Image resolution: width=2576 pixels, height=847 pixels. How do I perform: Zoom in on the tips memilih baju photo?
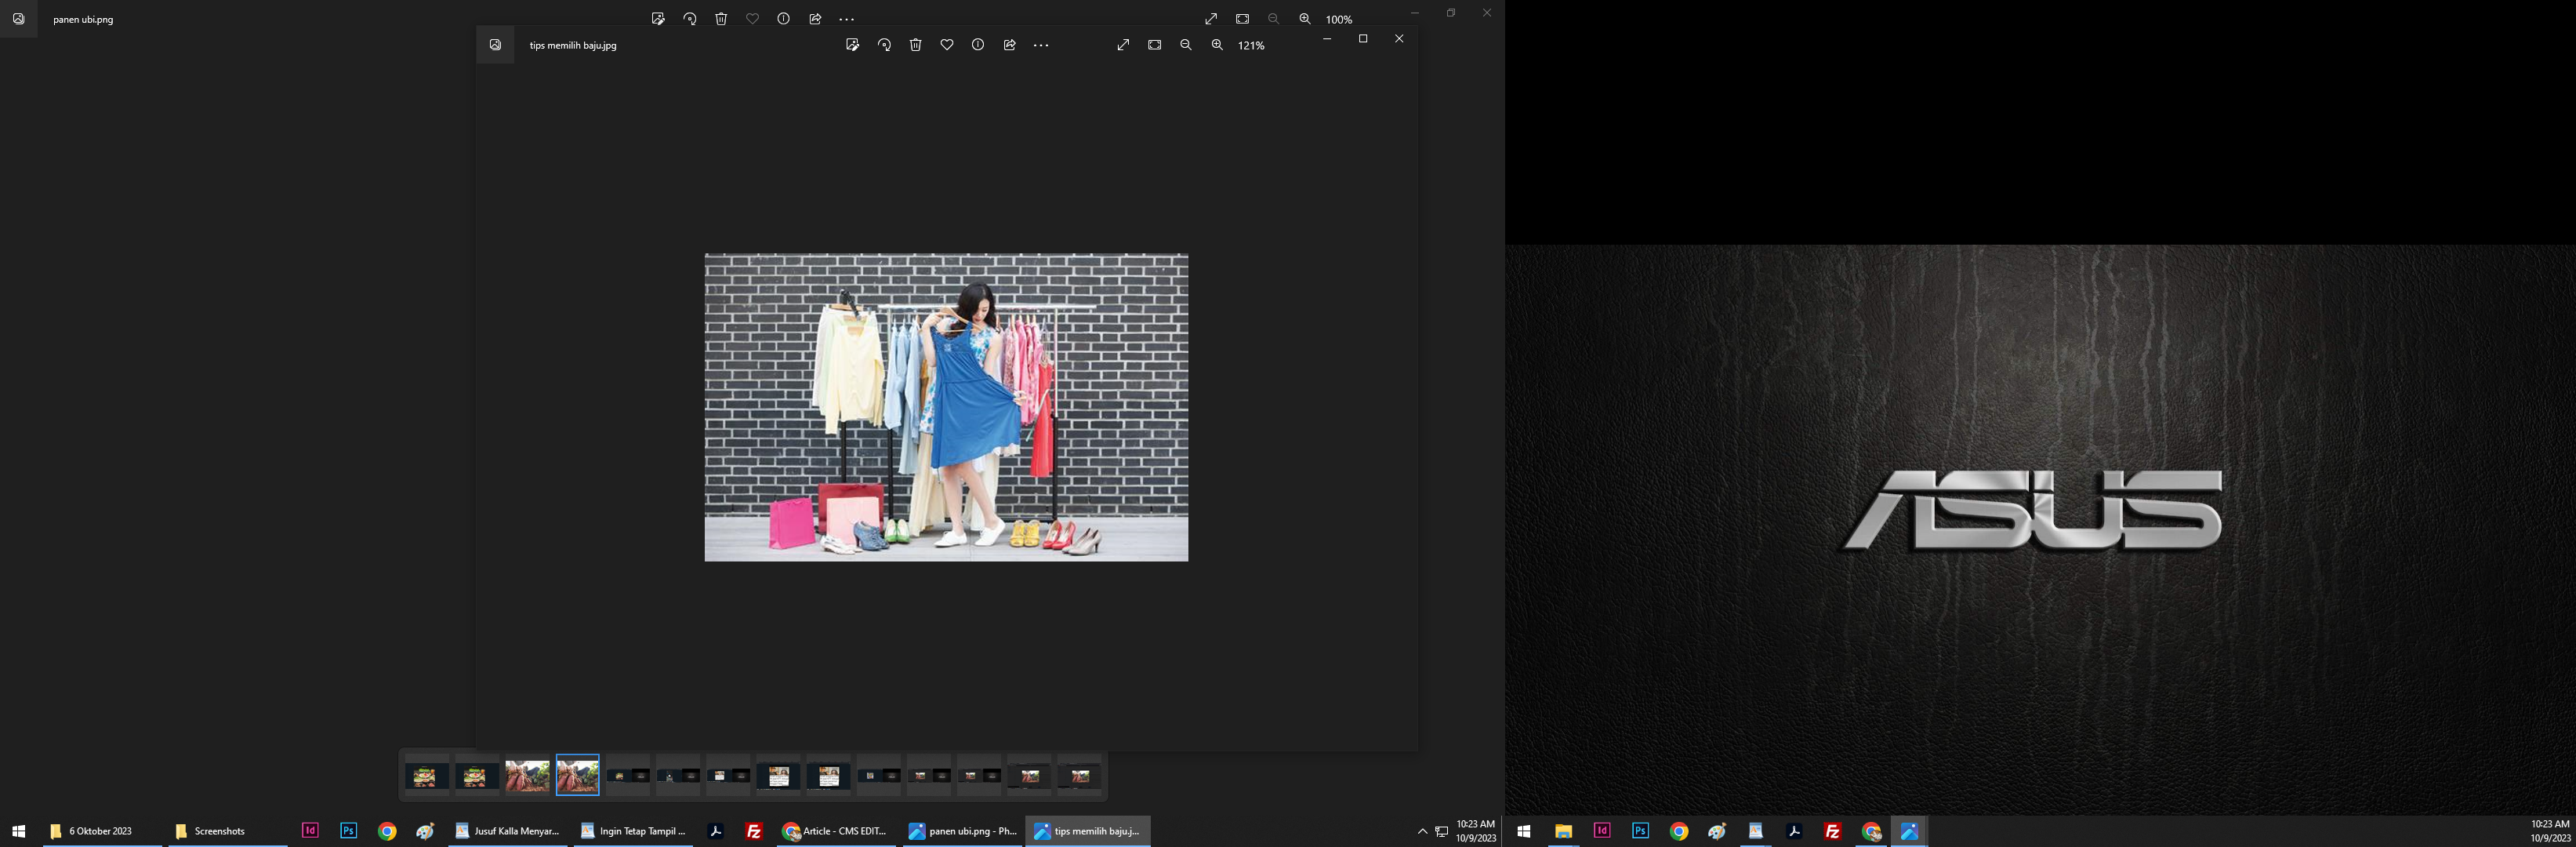(1217, 45)
